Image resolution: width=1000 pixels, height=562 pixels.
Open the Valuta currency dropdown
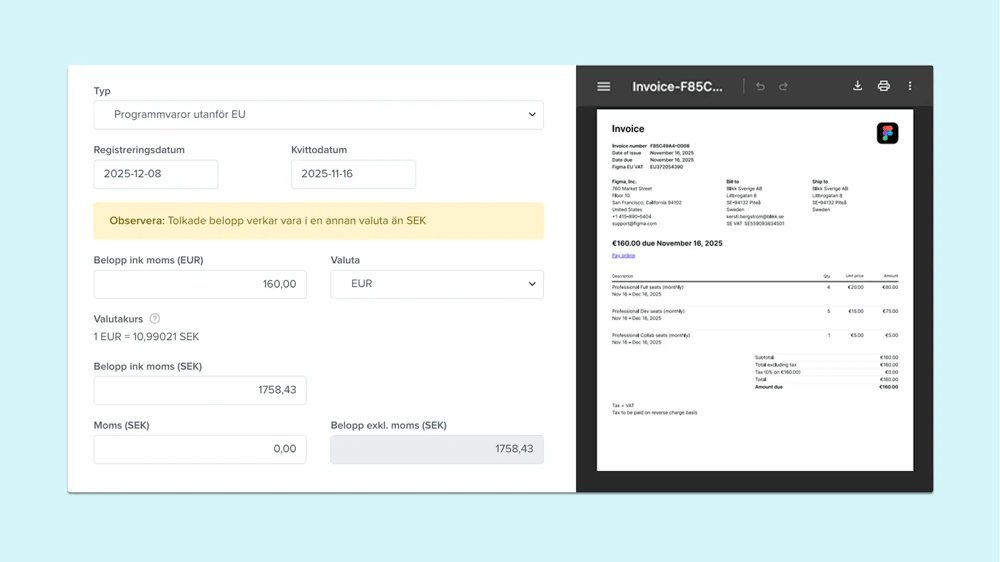[437, 284]
